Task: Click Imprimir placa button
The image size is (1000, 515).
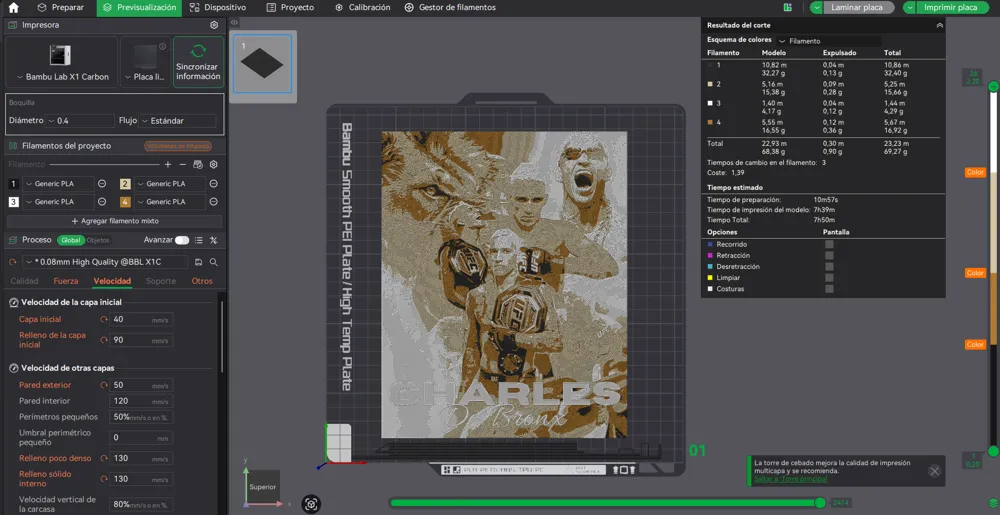Action: (x=950, y=8)
